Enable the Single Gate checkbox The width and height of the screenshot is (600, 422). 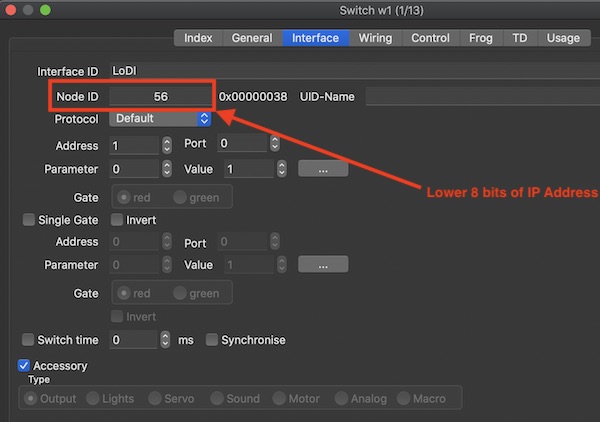29,220
